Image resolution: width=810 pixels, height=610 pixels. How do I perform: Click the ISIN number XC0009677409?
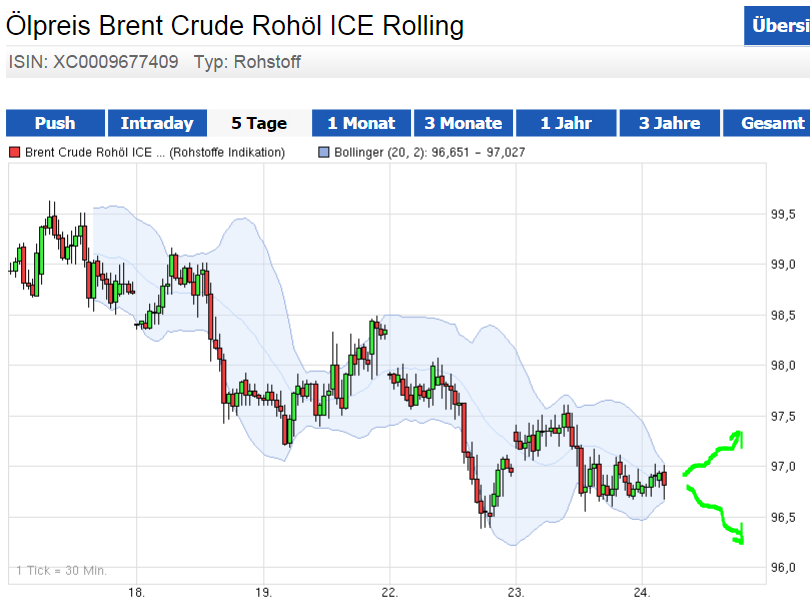coord(116,62)
